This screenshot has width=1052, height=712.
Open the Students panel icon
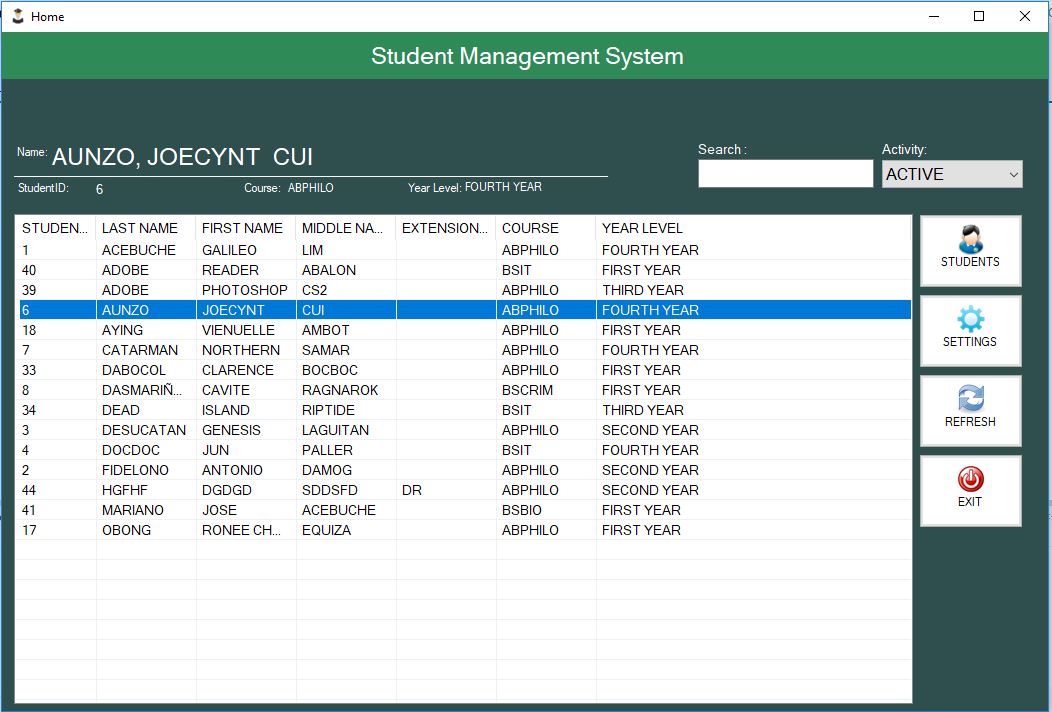point(970,240)
